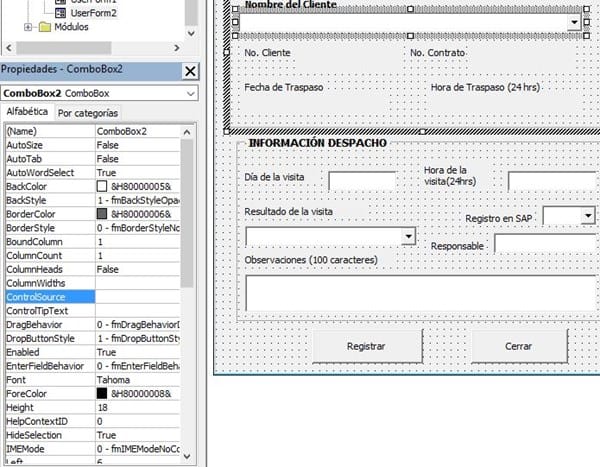Select the AutoTab property
This screenshot has width=600, height=467.
50,159
